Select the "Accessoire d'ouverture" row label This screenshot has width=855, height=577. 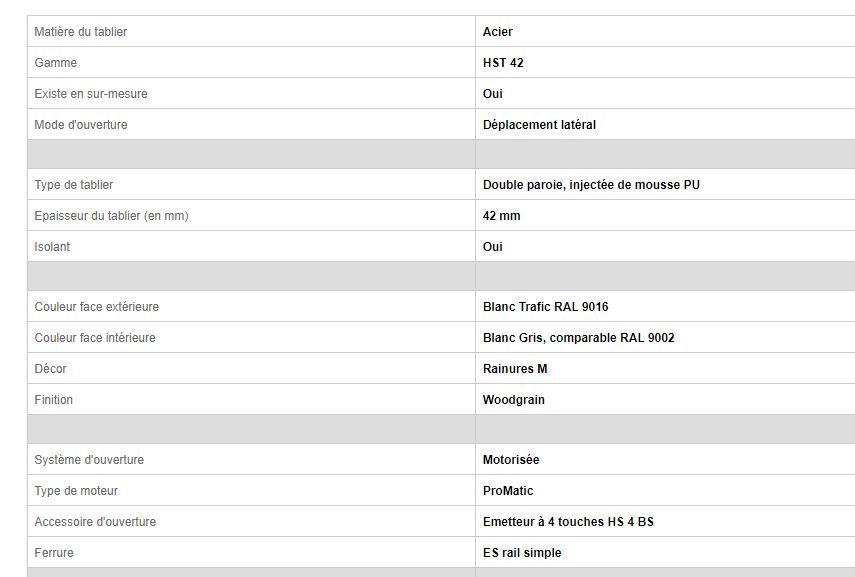point(95,522)
